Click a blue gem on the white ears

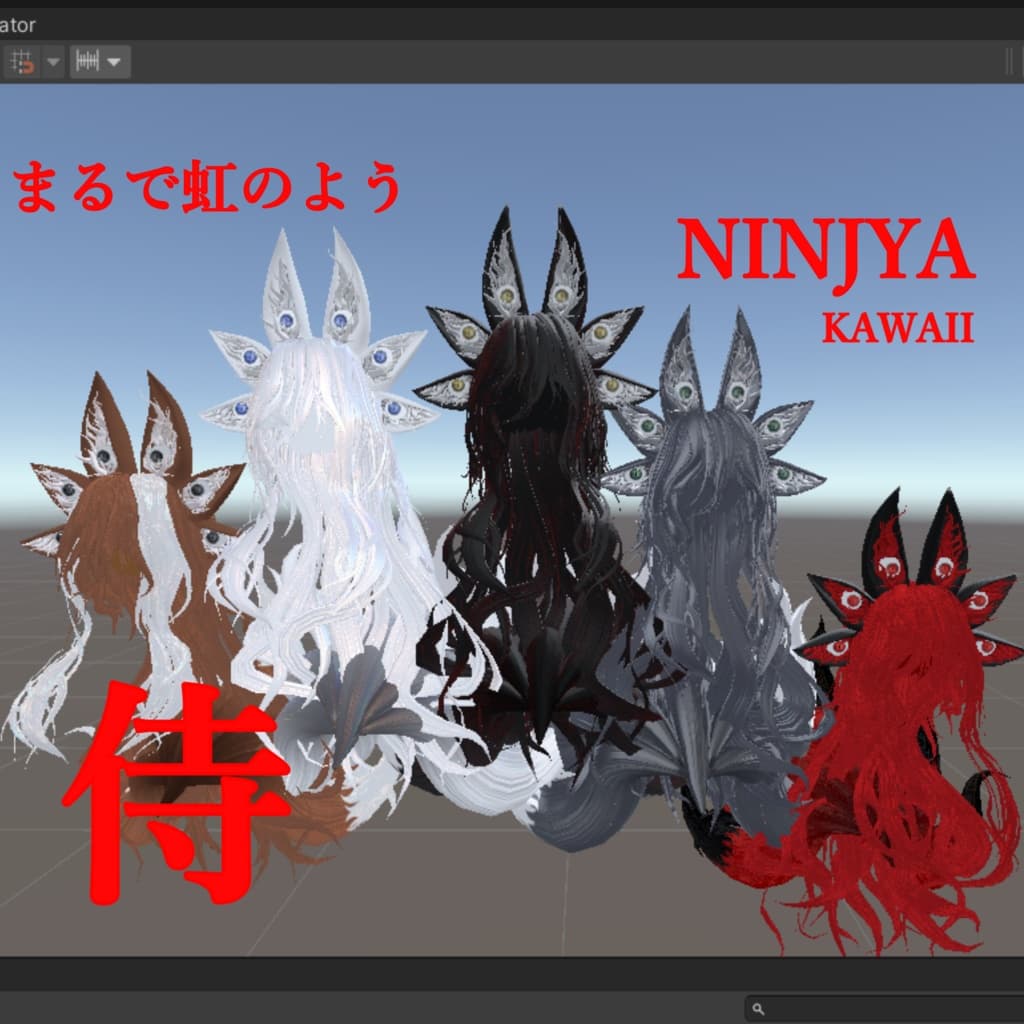286,321
